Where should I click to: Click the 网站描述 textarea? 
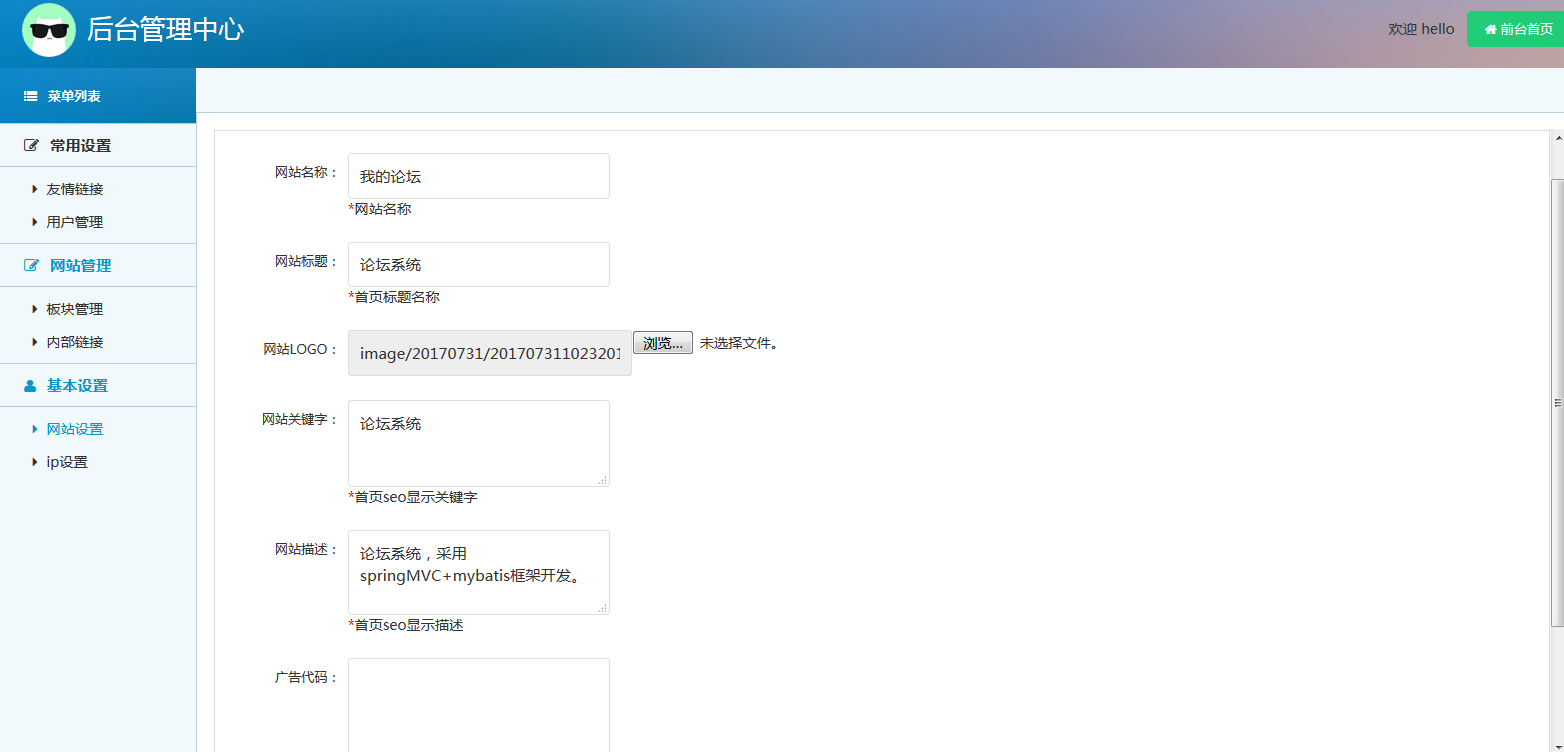478,572
